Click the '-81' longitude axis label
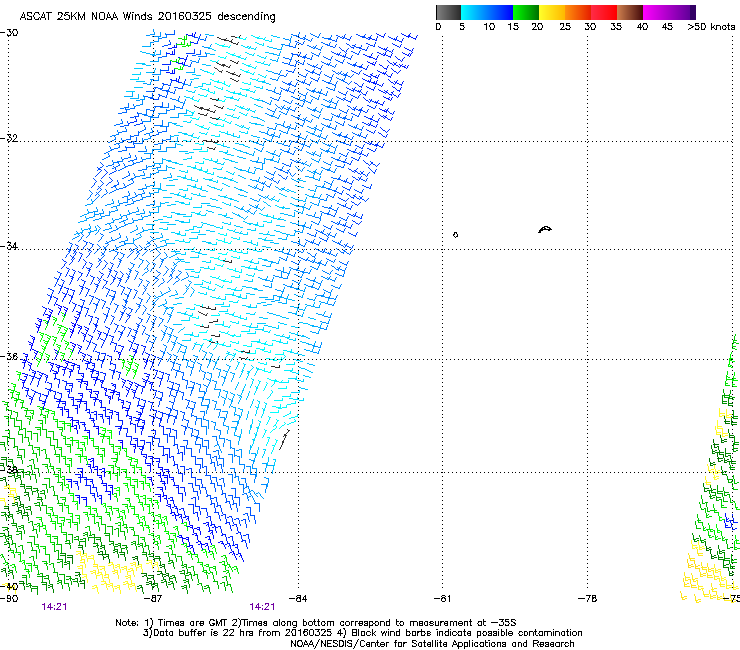 coord(442,599)
